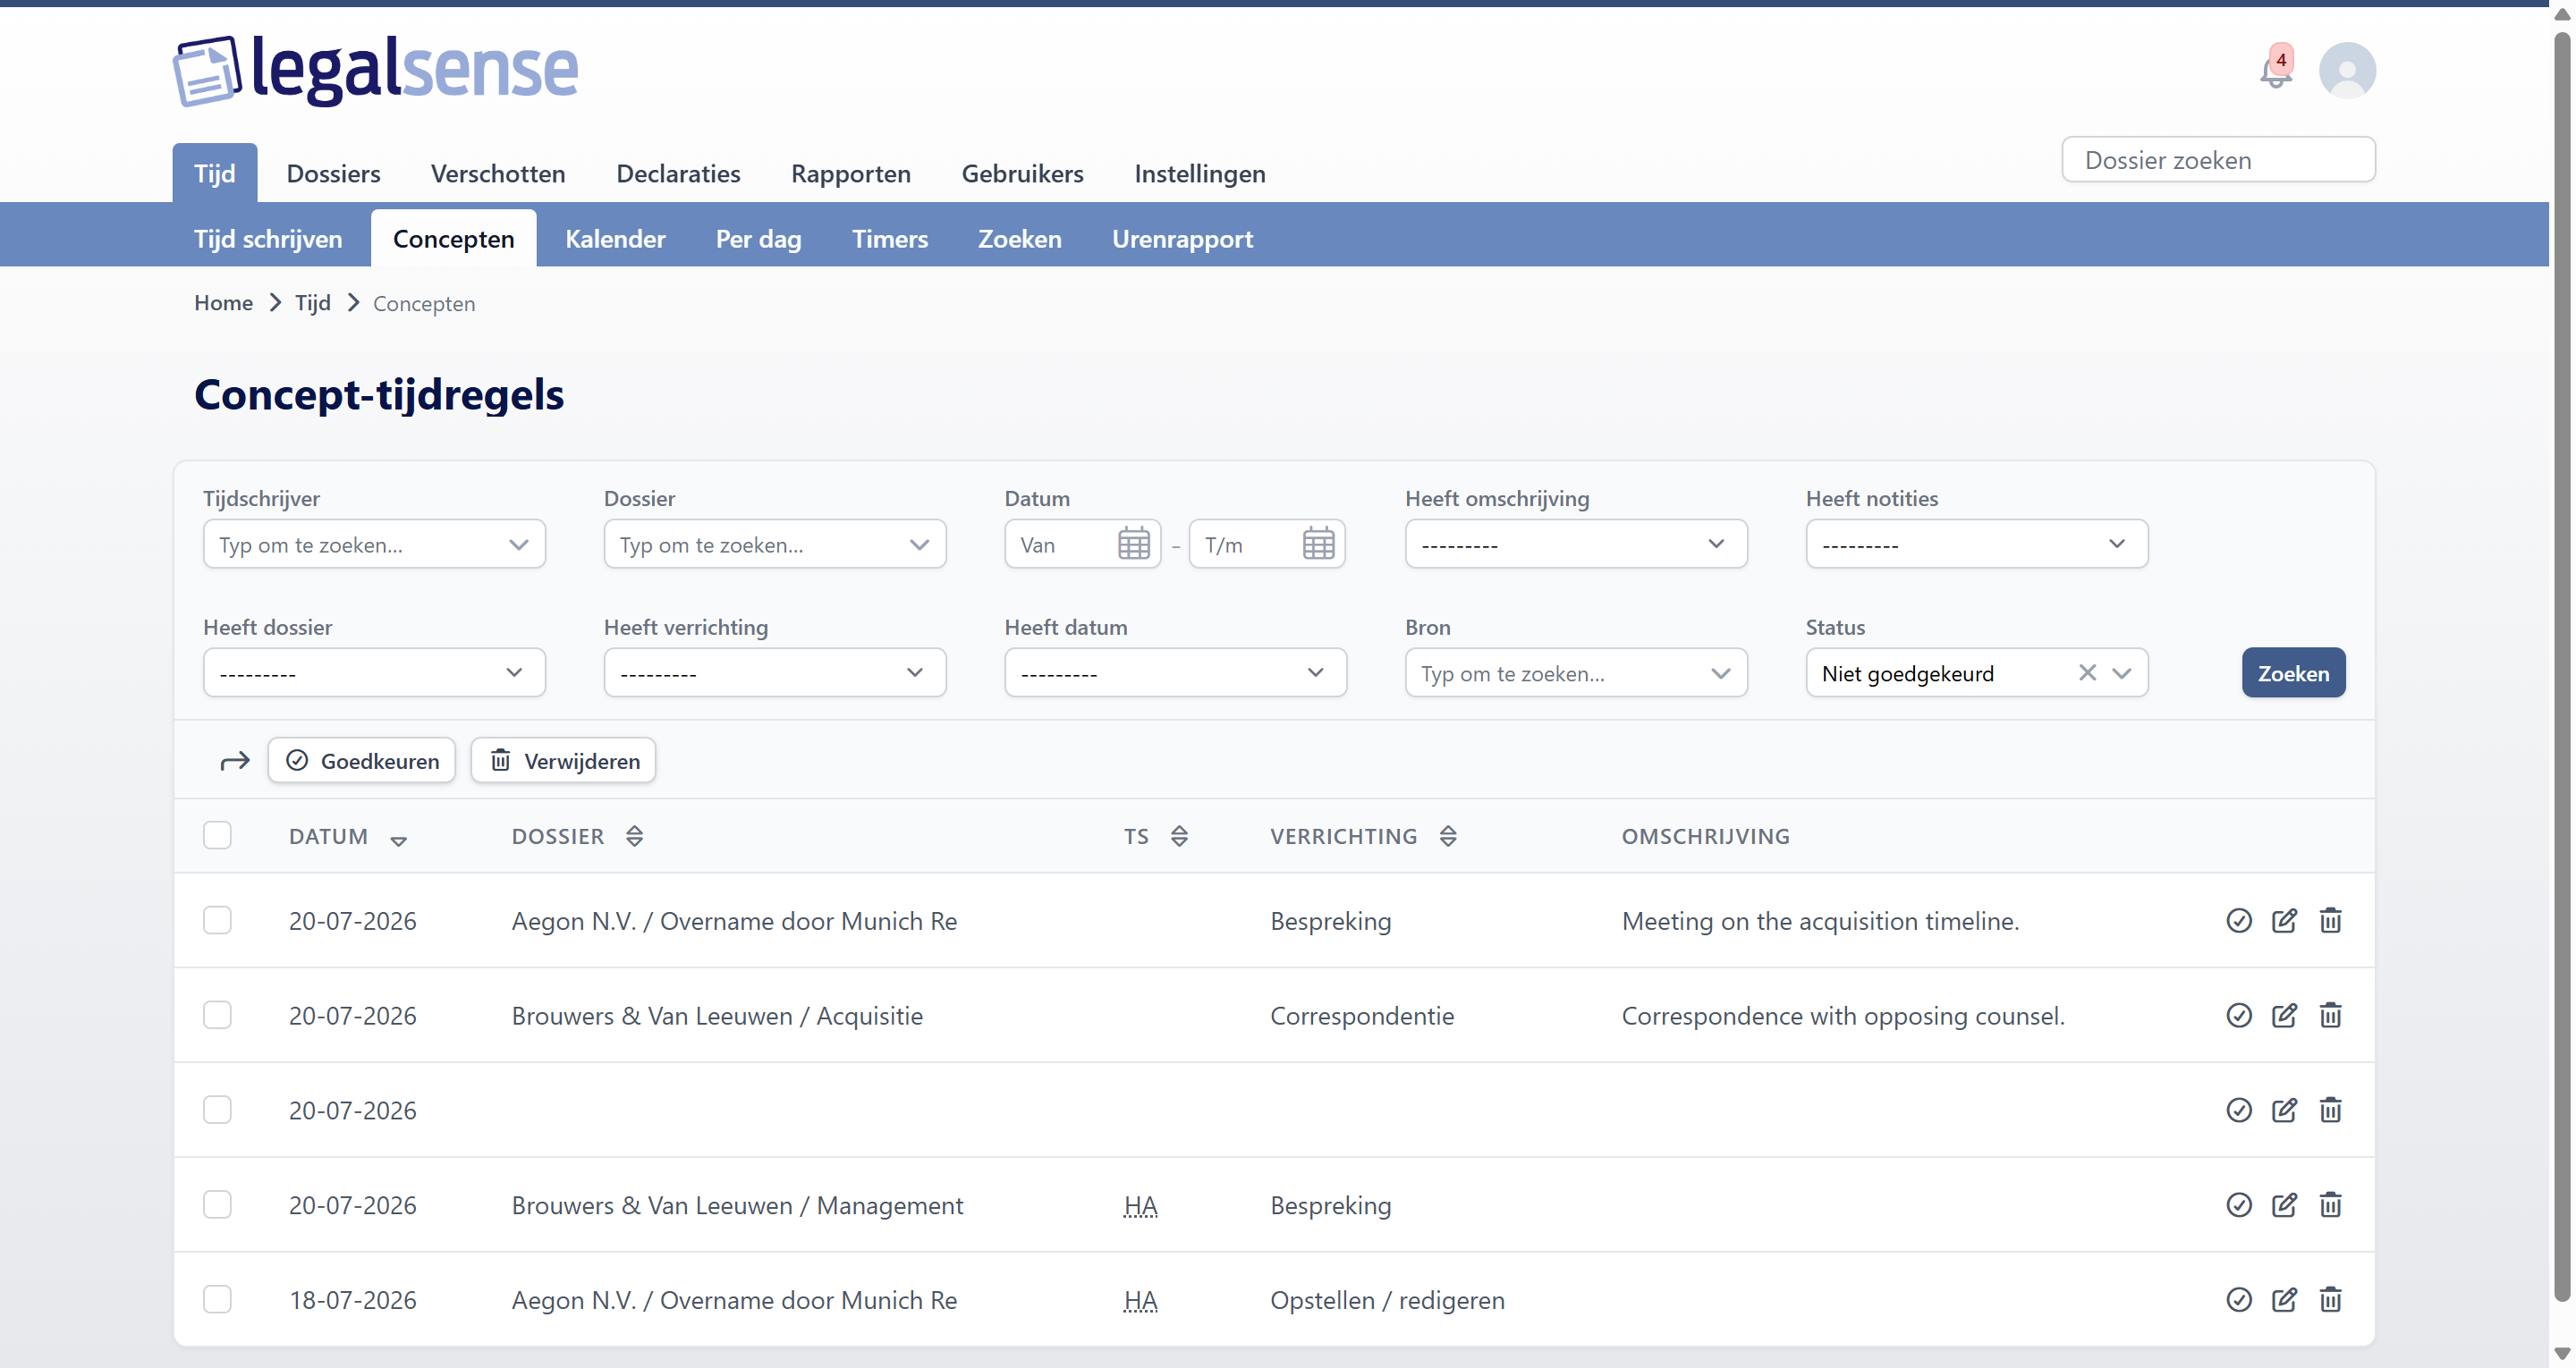This screenshot has width=2576, height=1368.
Task: Open the T/m date calendar picker
Action: click(x=1318, y=545)
